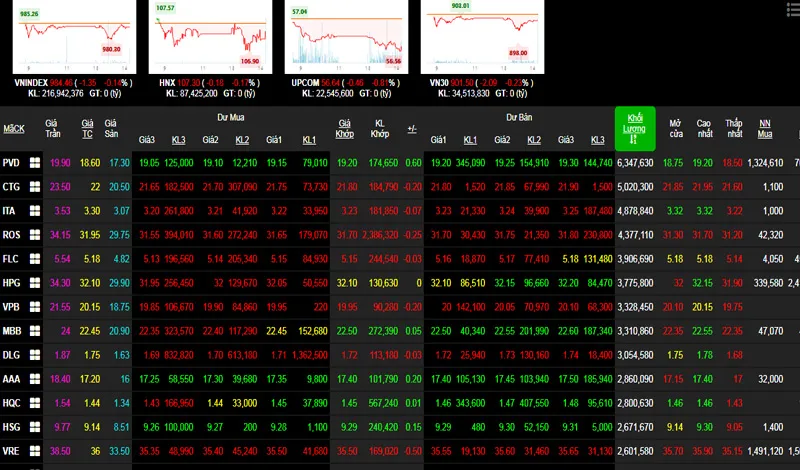Click HPG matched price 32.10
This screenshot has height=470, width=800.
click(347, 283)
